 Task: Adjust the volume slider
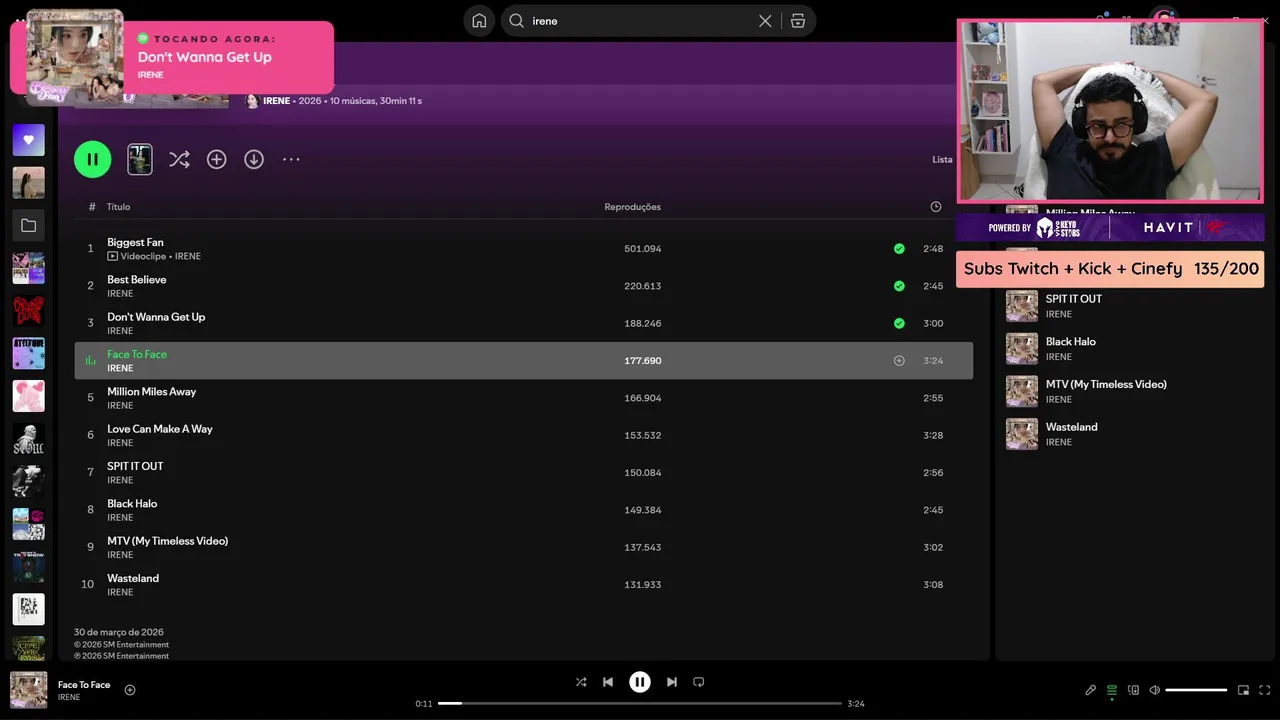click(x=1196, y=690)
